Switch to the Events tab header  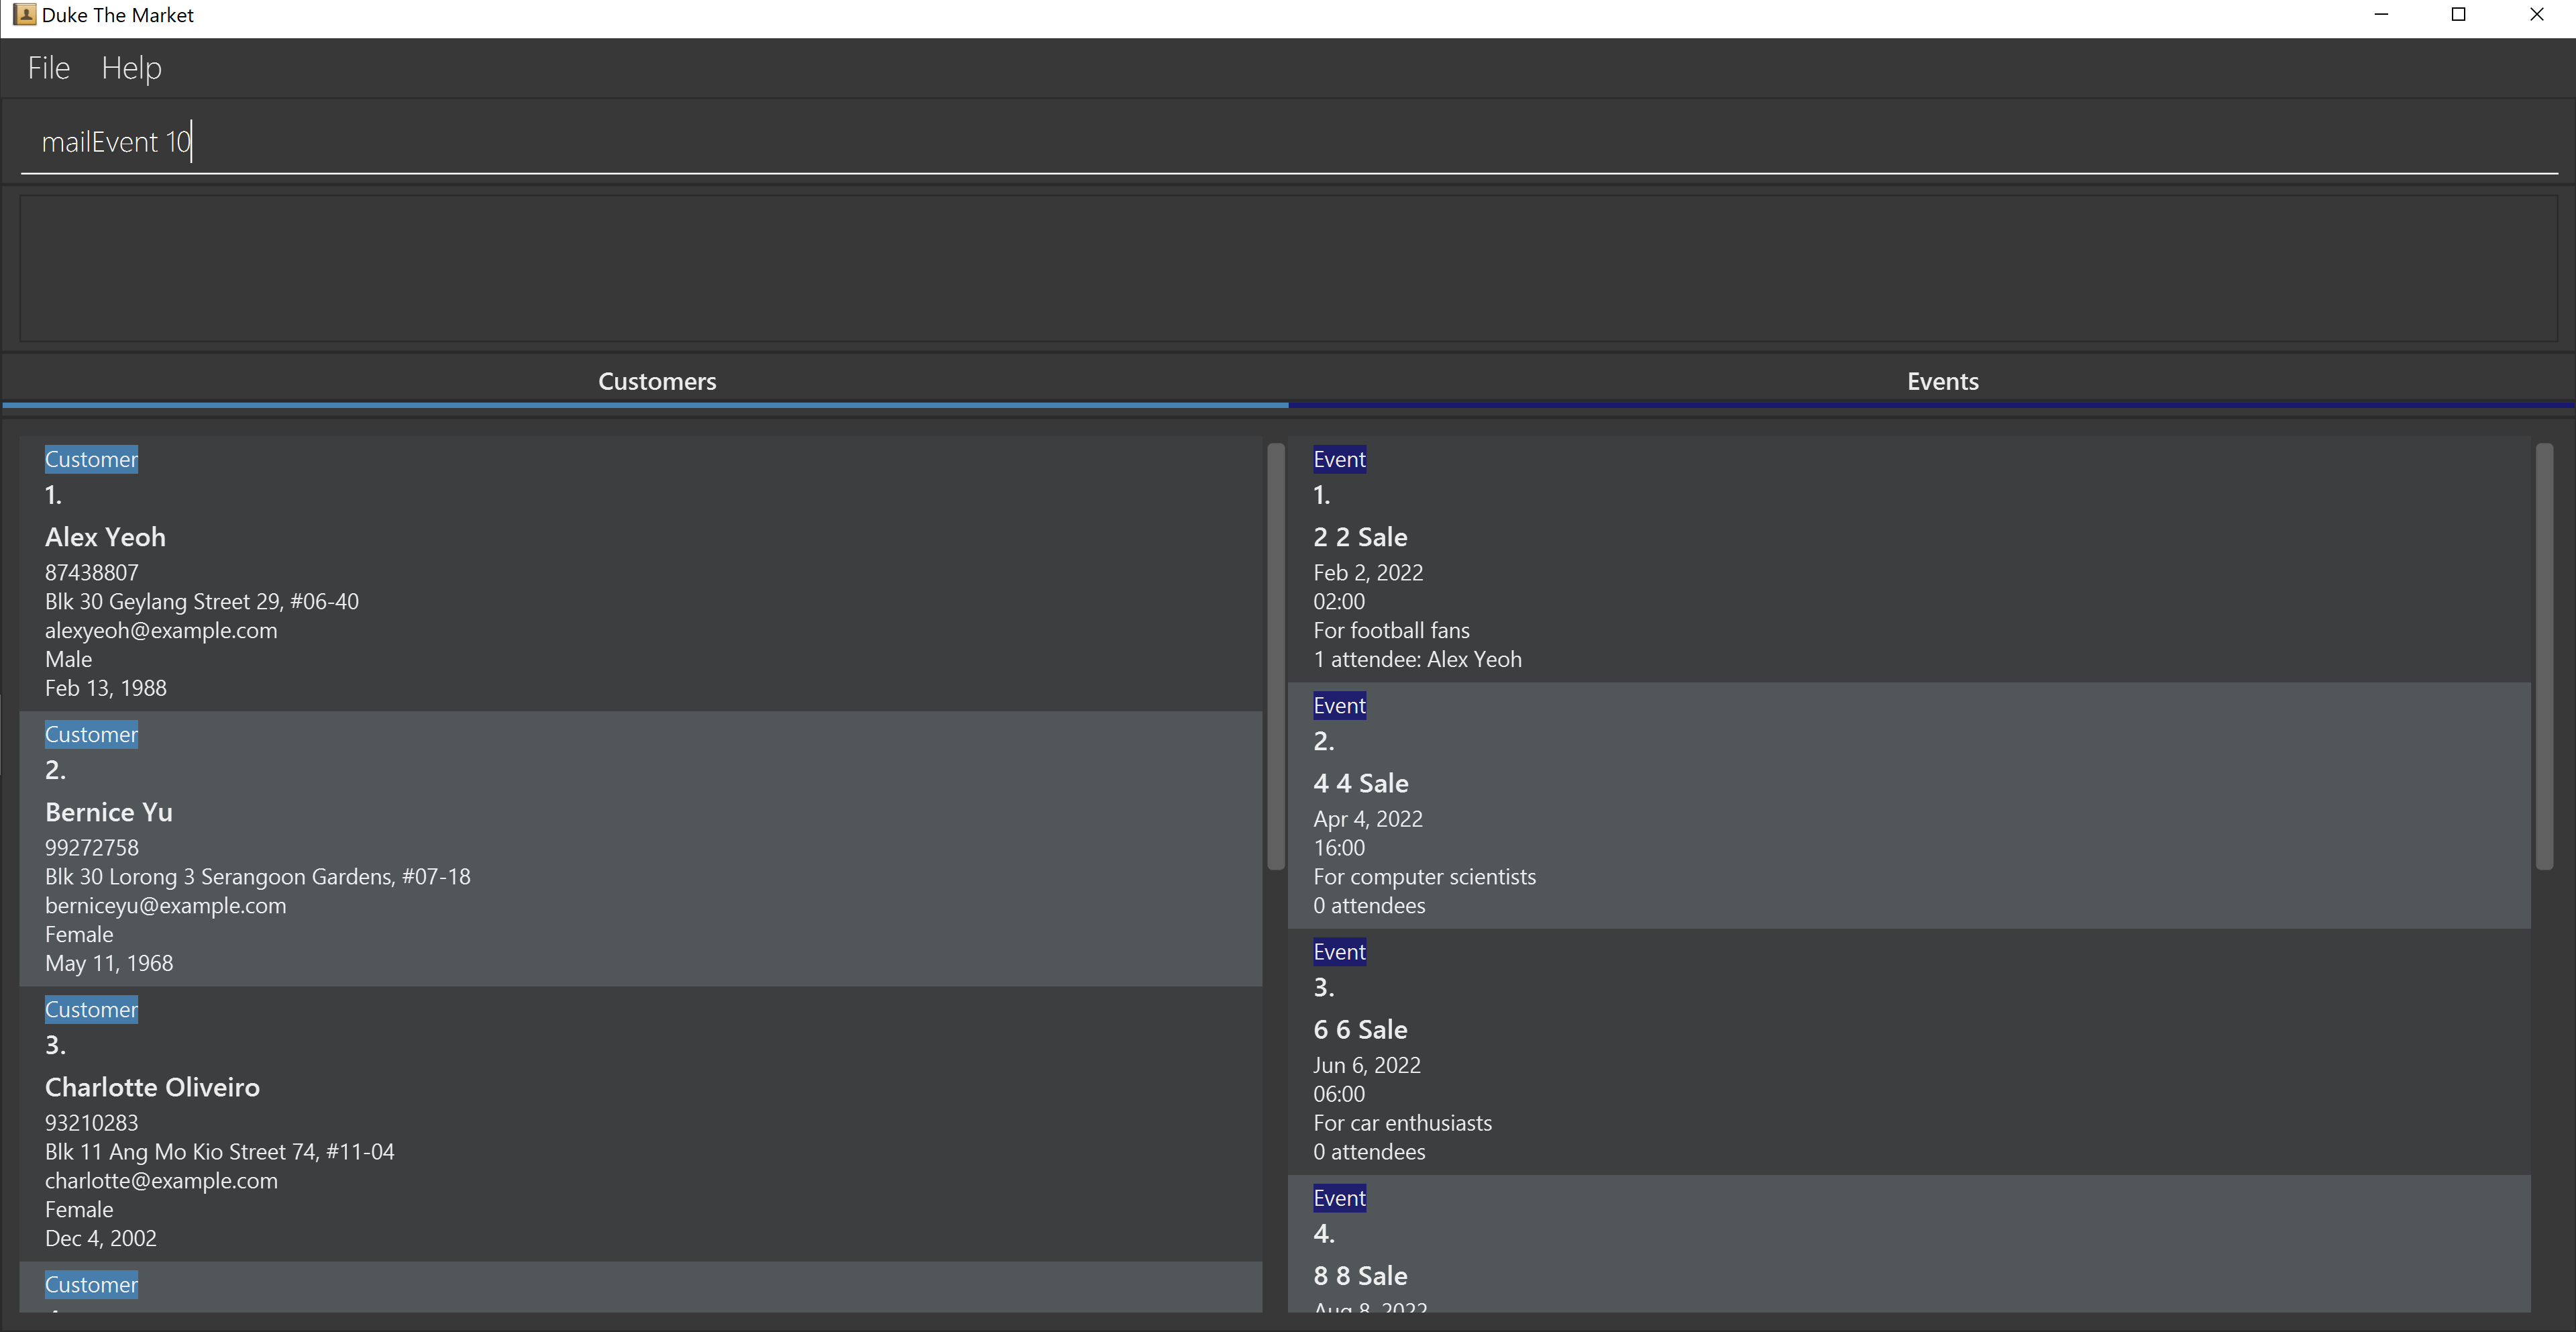[x=1942, y=381]
